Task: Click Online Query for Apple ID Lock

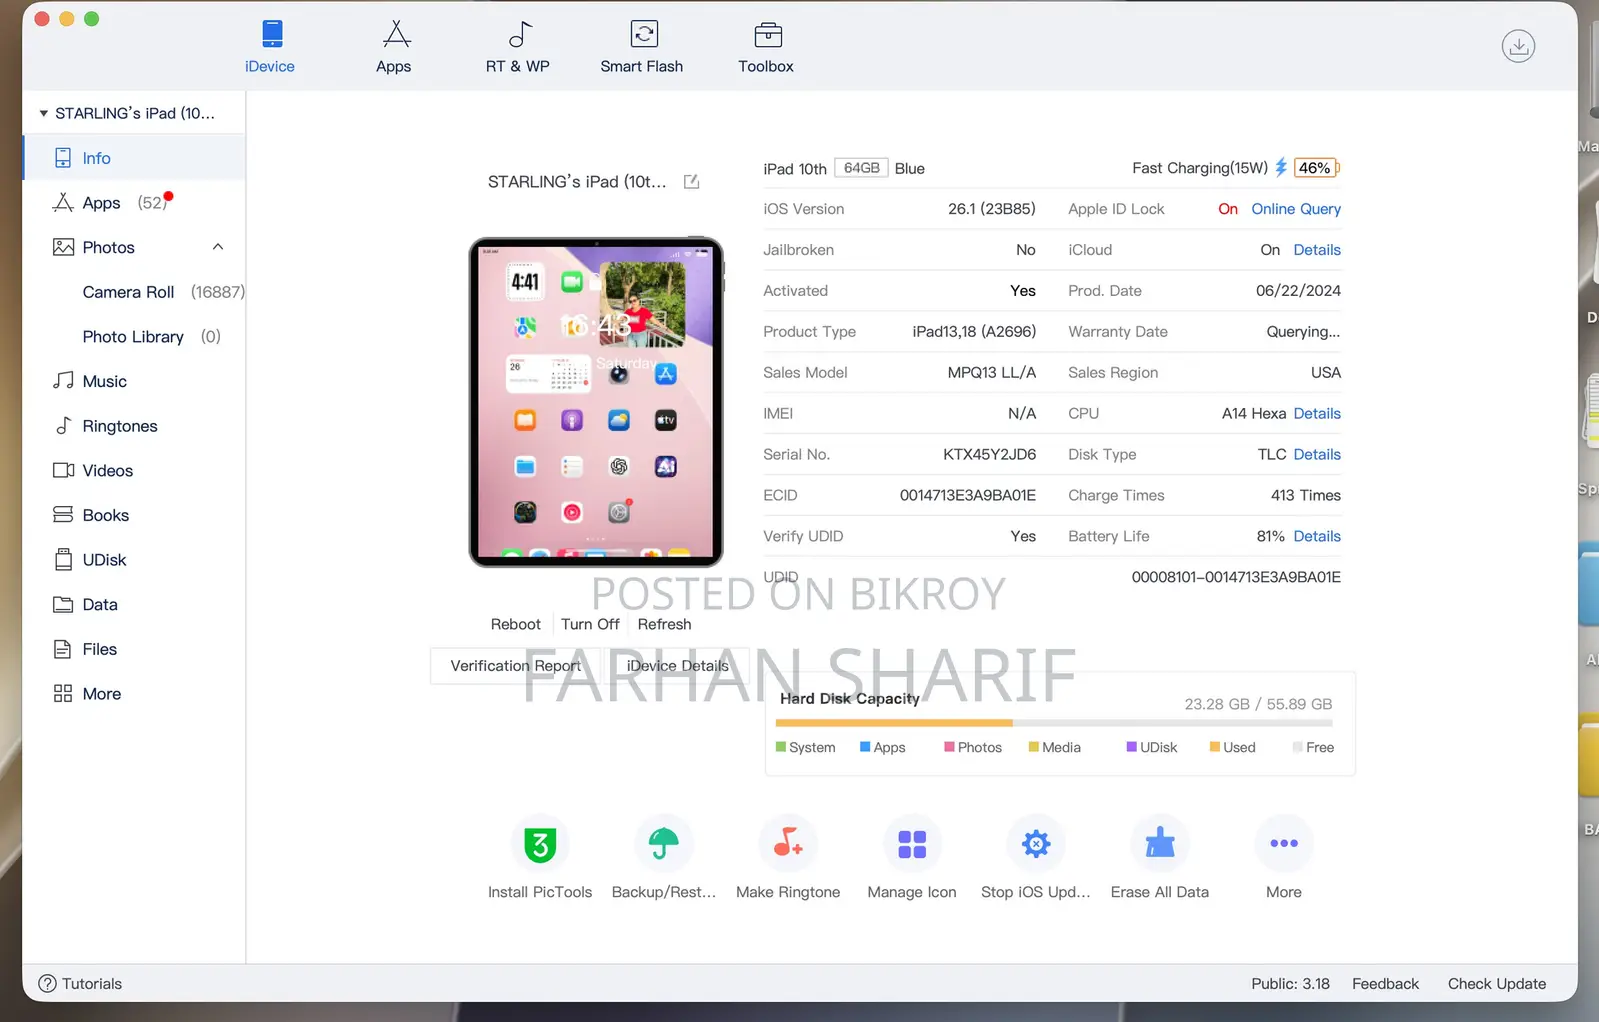Action: pyautogui.click(x=1296, y=209)
